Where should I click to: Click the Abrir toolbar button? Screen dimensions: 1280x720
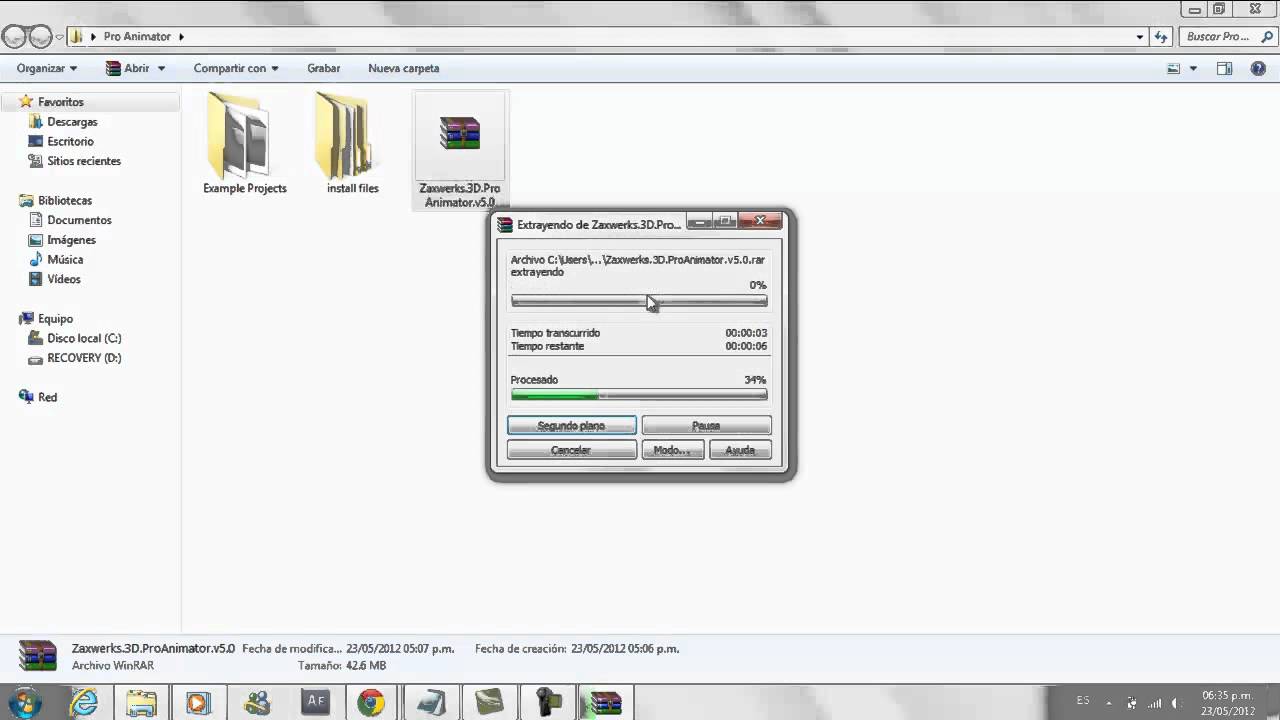point(128,68)
